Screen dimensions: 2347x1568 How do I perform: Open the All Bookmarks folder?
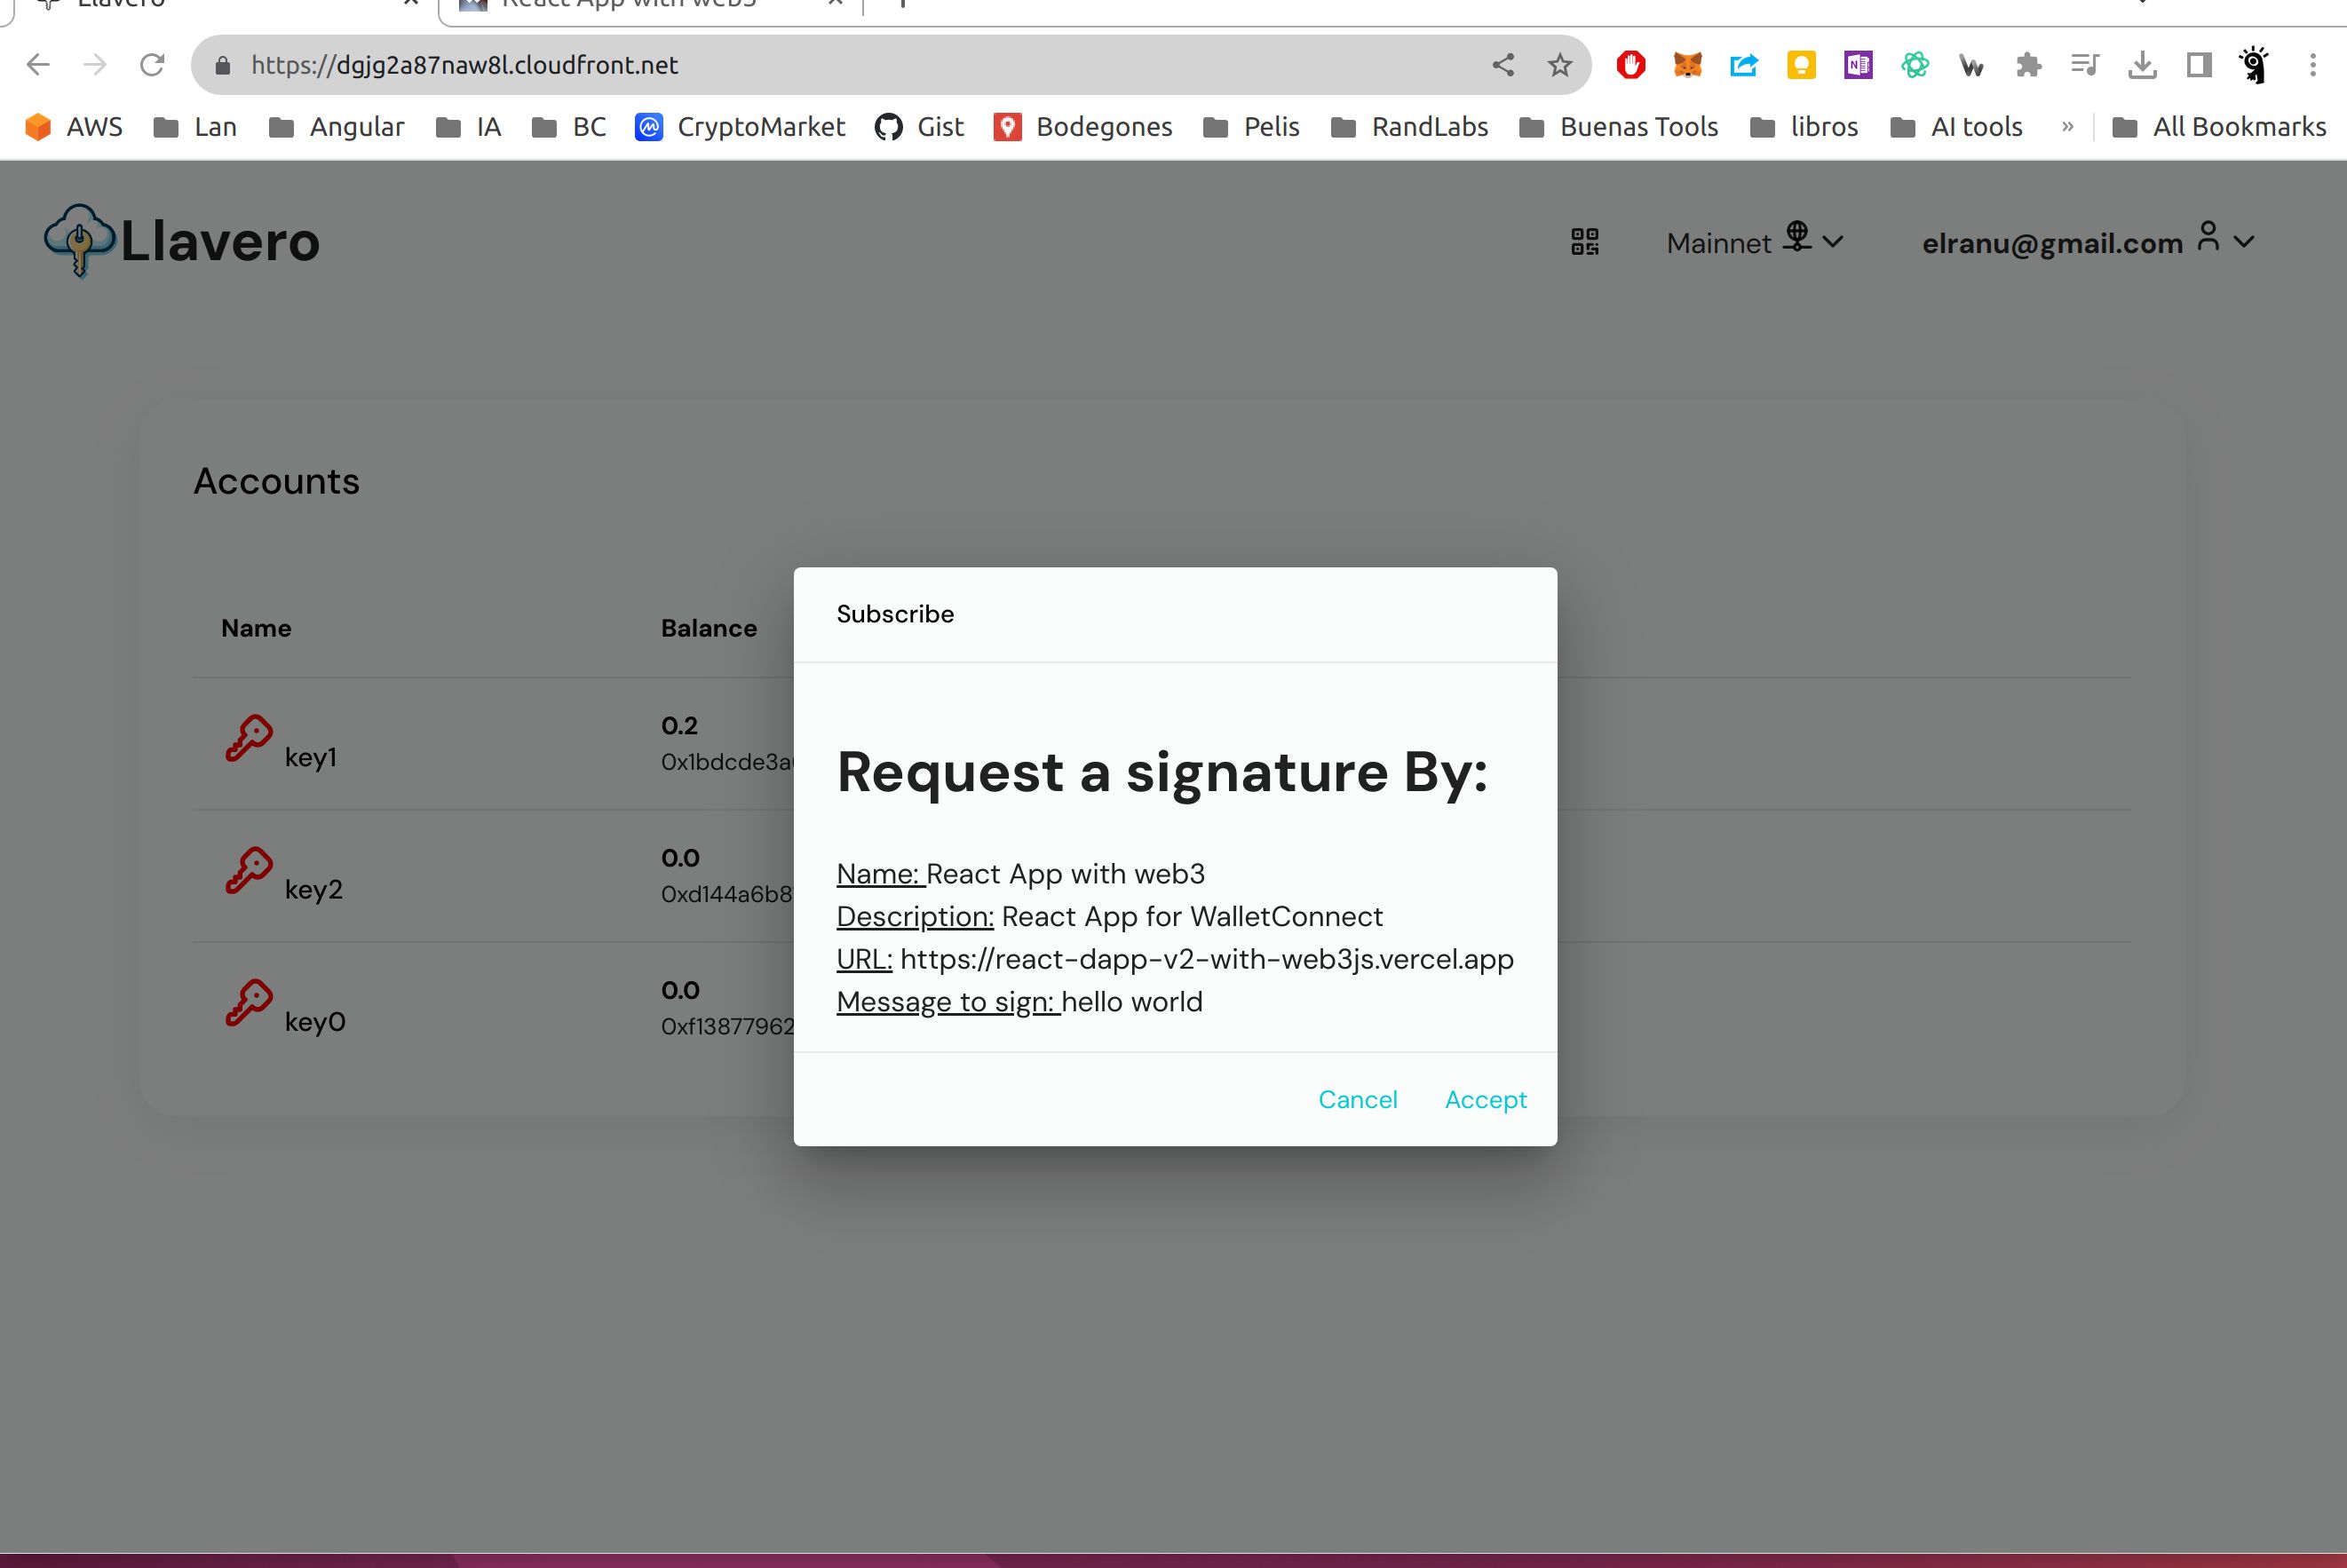click(x=2219, y=127)
